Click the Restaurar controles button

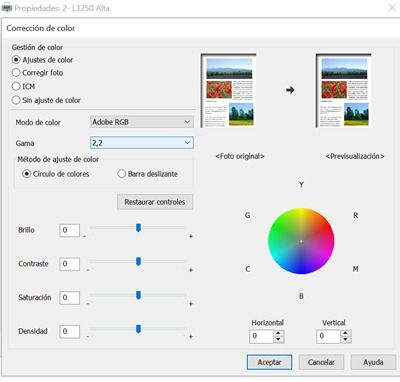[155, 202]
